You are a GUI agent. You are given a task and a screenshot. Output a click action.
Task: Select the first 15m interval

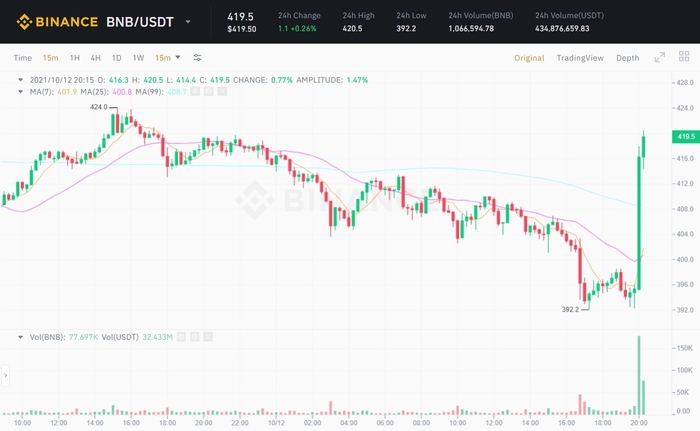pos(50,58)
